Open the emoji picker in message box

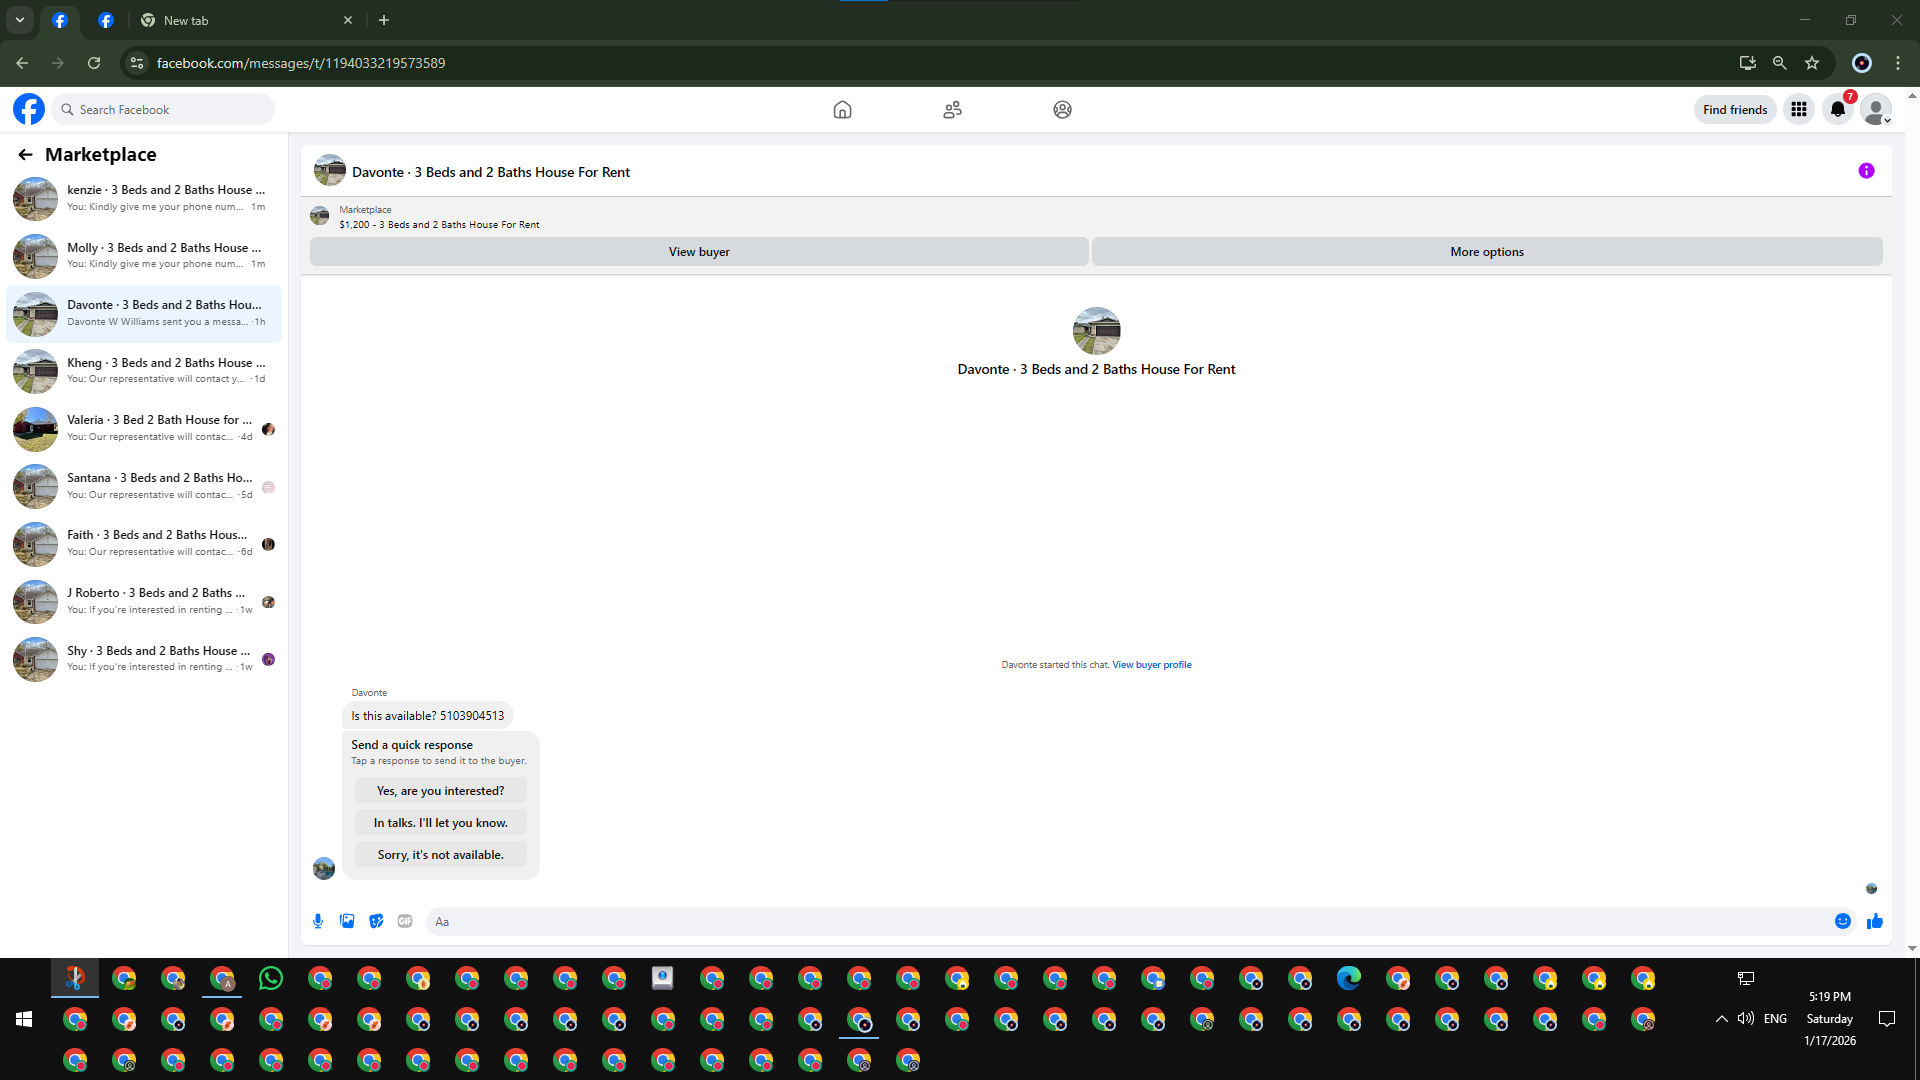click(x=1842, y=921)
